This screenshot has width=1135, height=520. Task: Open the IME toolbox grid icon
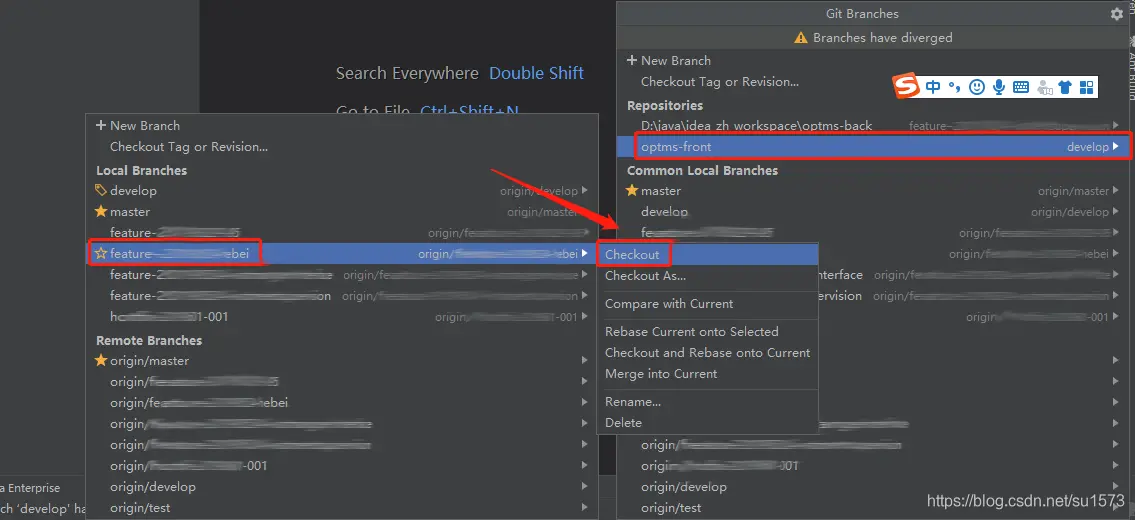(1086, 87)
